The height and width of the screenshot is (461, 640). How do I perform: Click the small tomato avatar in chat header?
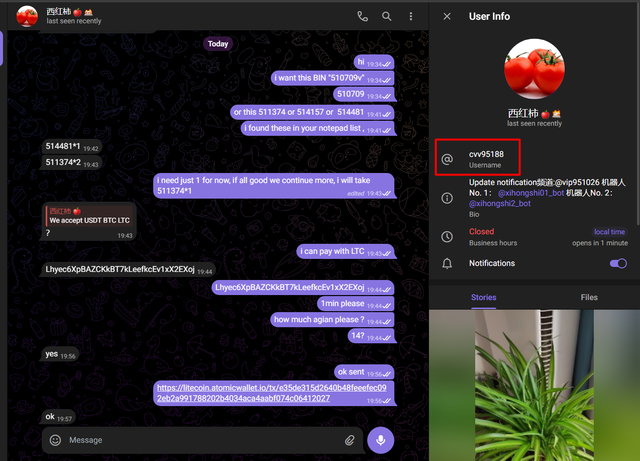point(27,16)
